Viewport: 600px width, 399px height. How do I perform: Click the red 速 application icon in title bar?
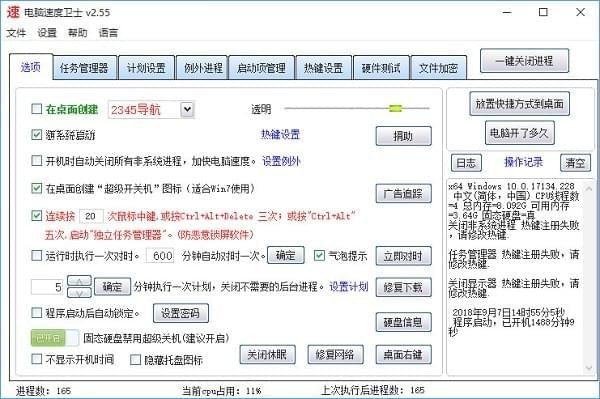(13, 12)
